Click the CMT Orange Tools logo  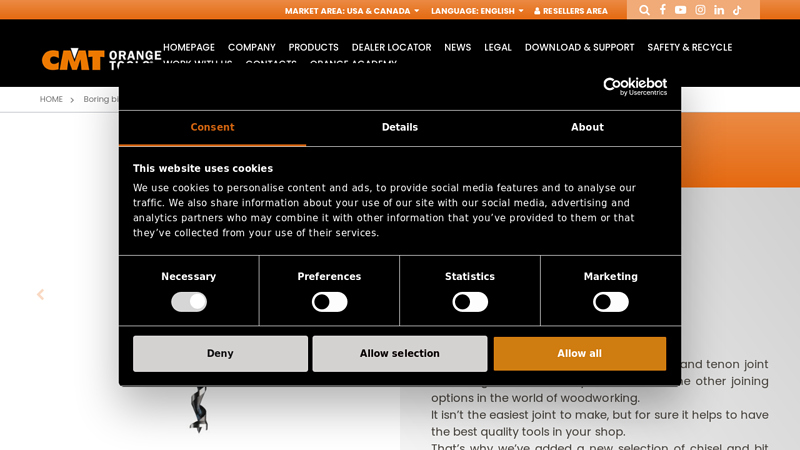[100, 58]
